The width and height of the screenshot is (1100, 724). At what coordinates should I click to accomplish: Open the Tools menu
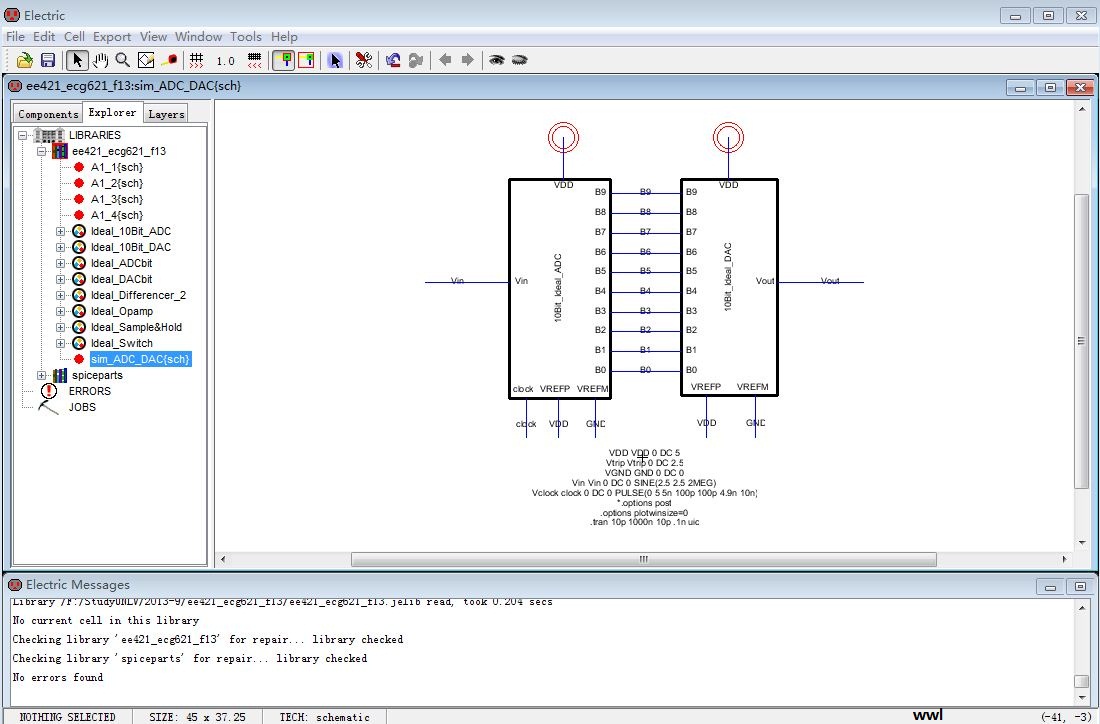tap(245, 37)
